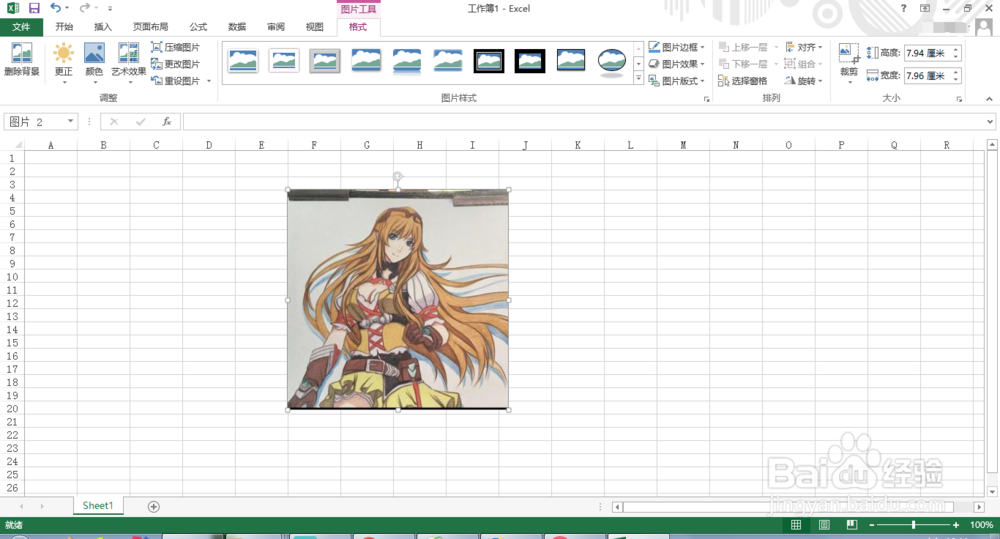Open the Picture Border (图片边框) dropdown
The image size is (1000, 539).
pos(677,47)
